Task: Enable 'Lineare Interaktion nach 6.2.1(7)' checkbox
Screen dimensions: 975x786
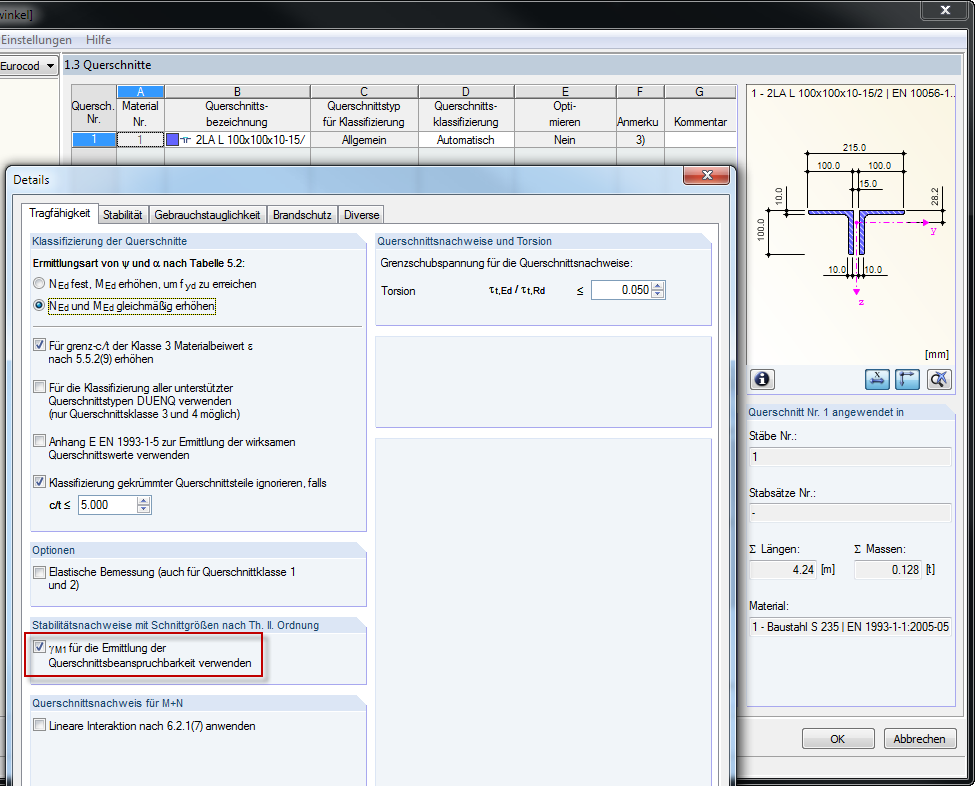Action: pos(40,725)
